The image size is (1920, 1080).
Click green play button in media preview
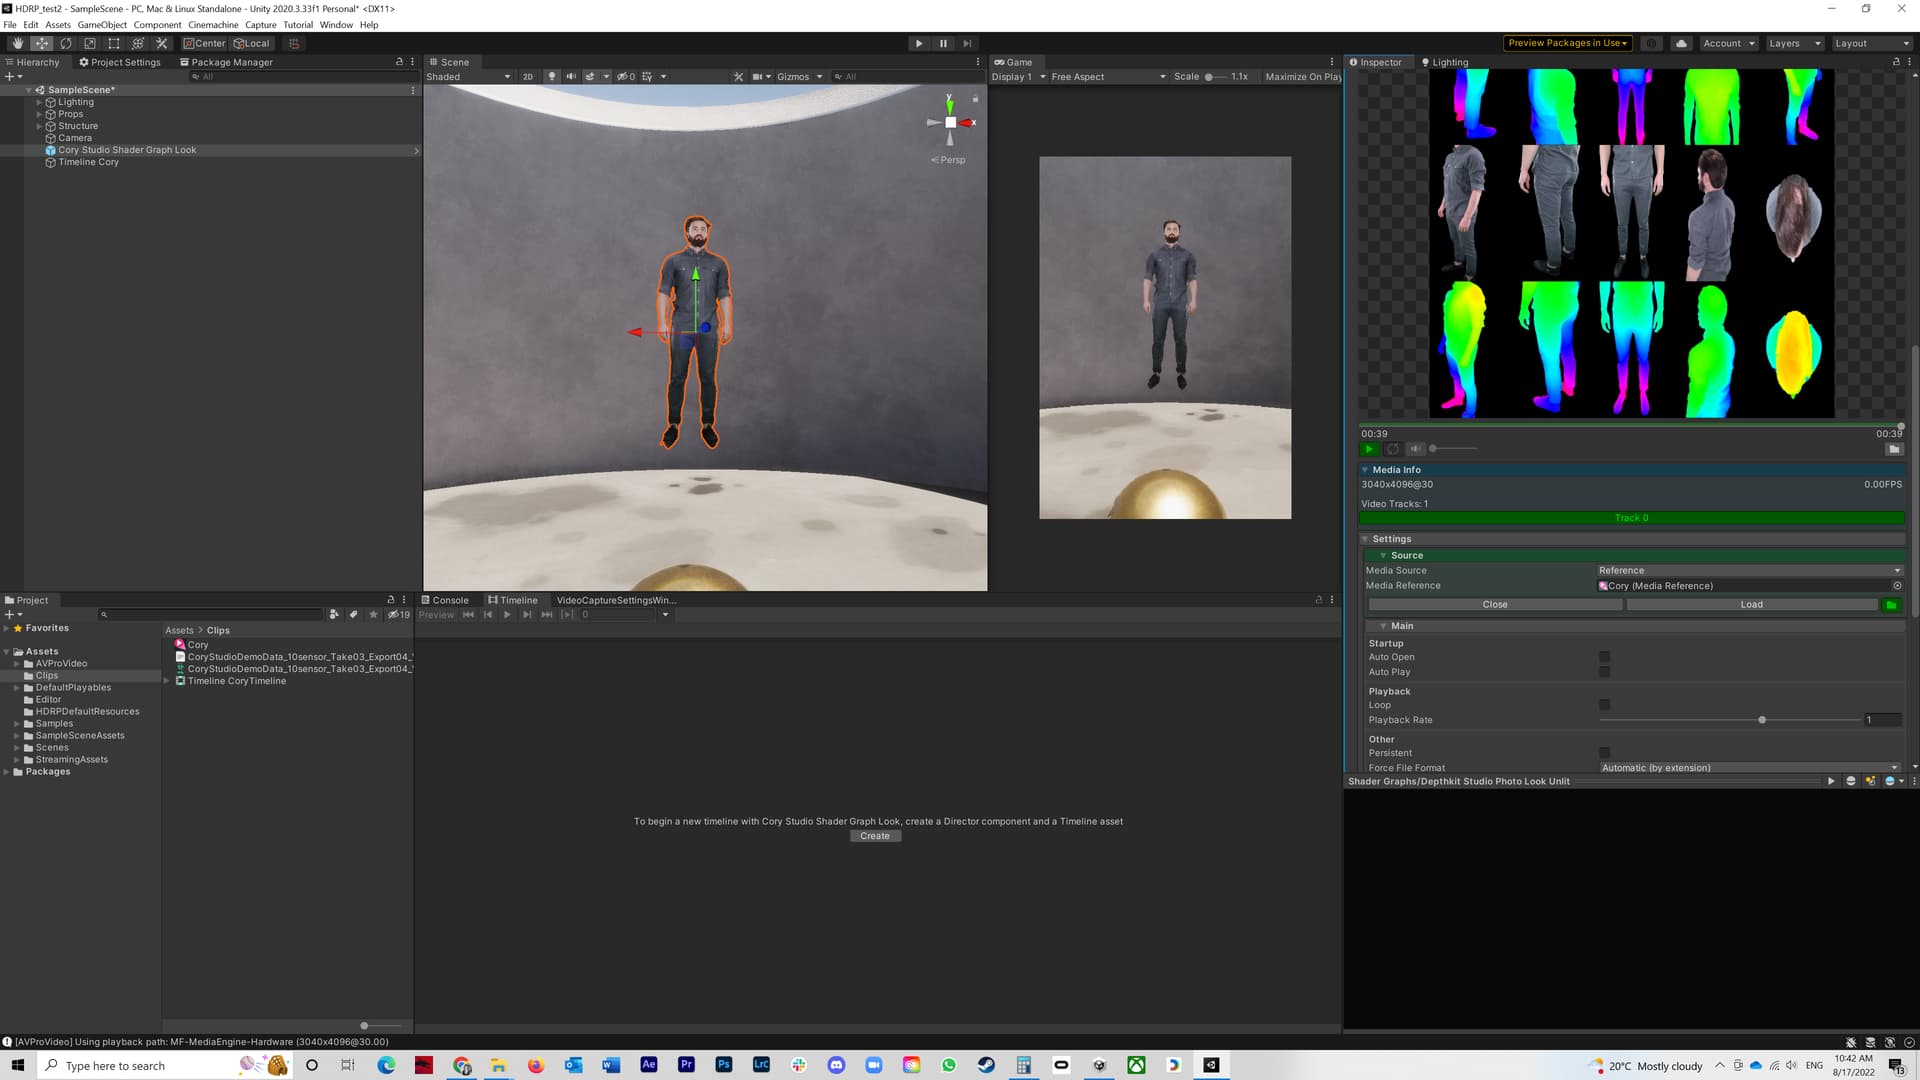1369,449
